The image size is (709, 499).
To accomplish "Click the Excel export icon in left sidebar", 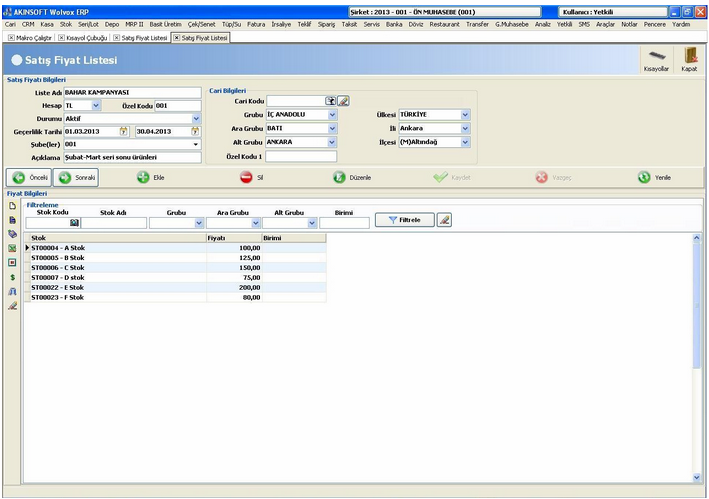I will coord(12,248).
